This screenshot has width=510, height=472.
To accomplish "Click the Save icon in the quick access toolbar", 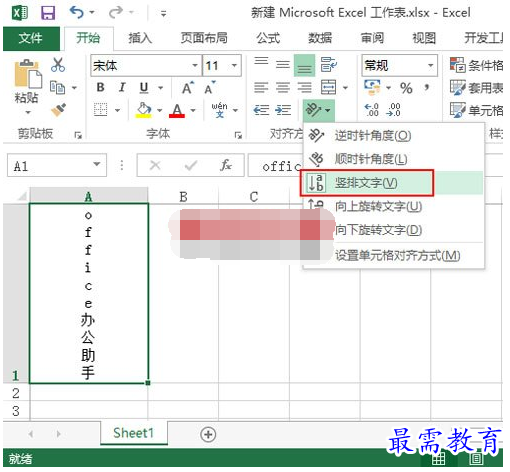I will pyautogui.click(x=48, y=13).
